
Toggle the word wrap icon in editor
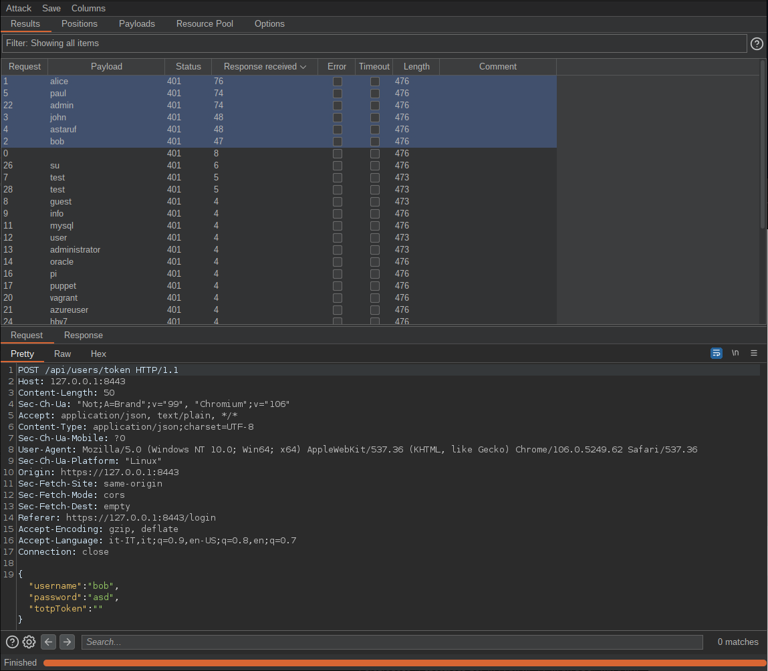[x=716, y=353]
